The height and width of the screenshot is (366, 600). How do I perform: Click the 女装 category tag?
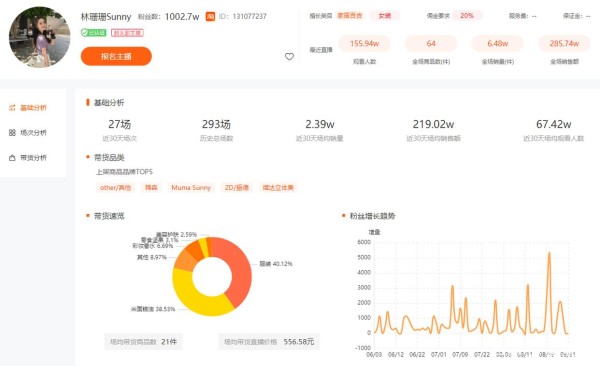coord(385,16)
